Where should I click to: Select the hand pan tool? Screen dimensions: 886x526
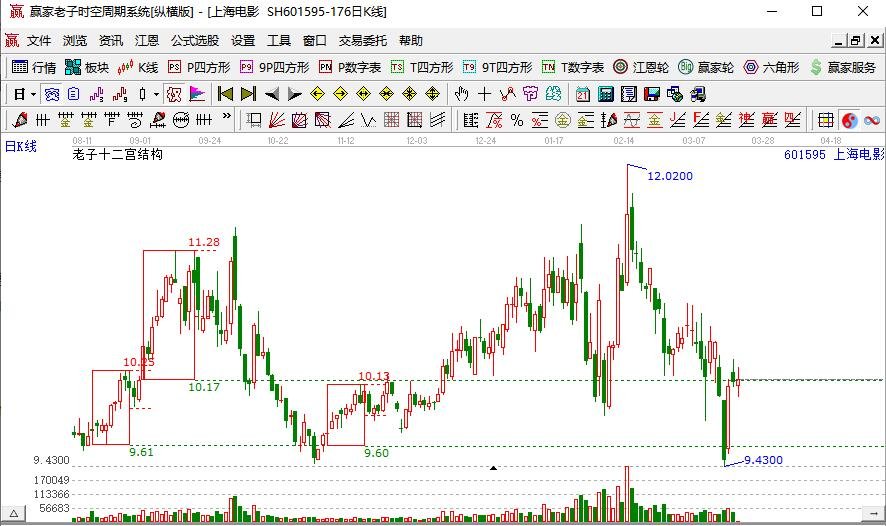[462, 94]
